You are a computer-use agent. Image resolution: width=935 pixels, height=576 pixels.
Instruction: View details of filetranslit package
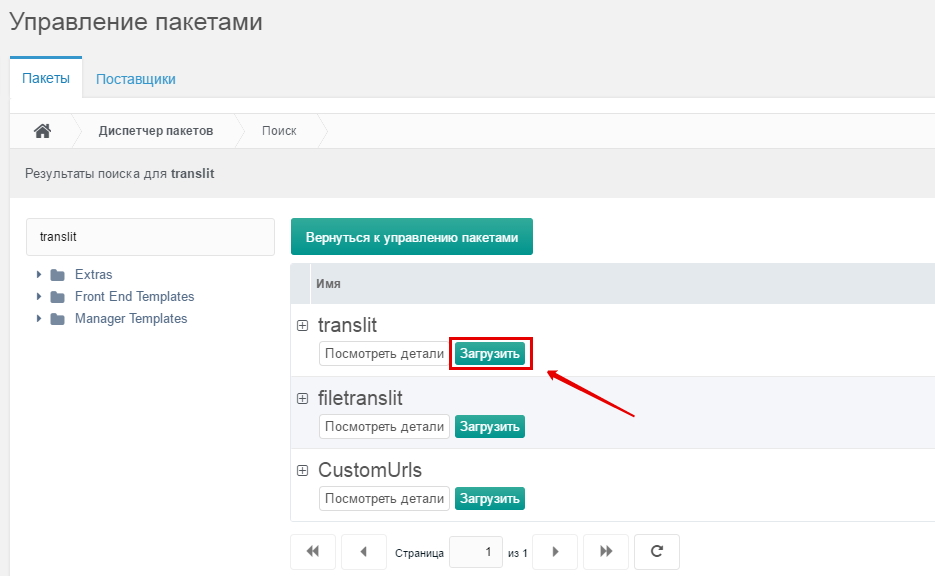[384, 426]
